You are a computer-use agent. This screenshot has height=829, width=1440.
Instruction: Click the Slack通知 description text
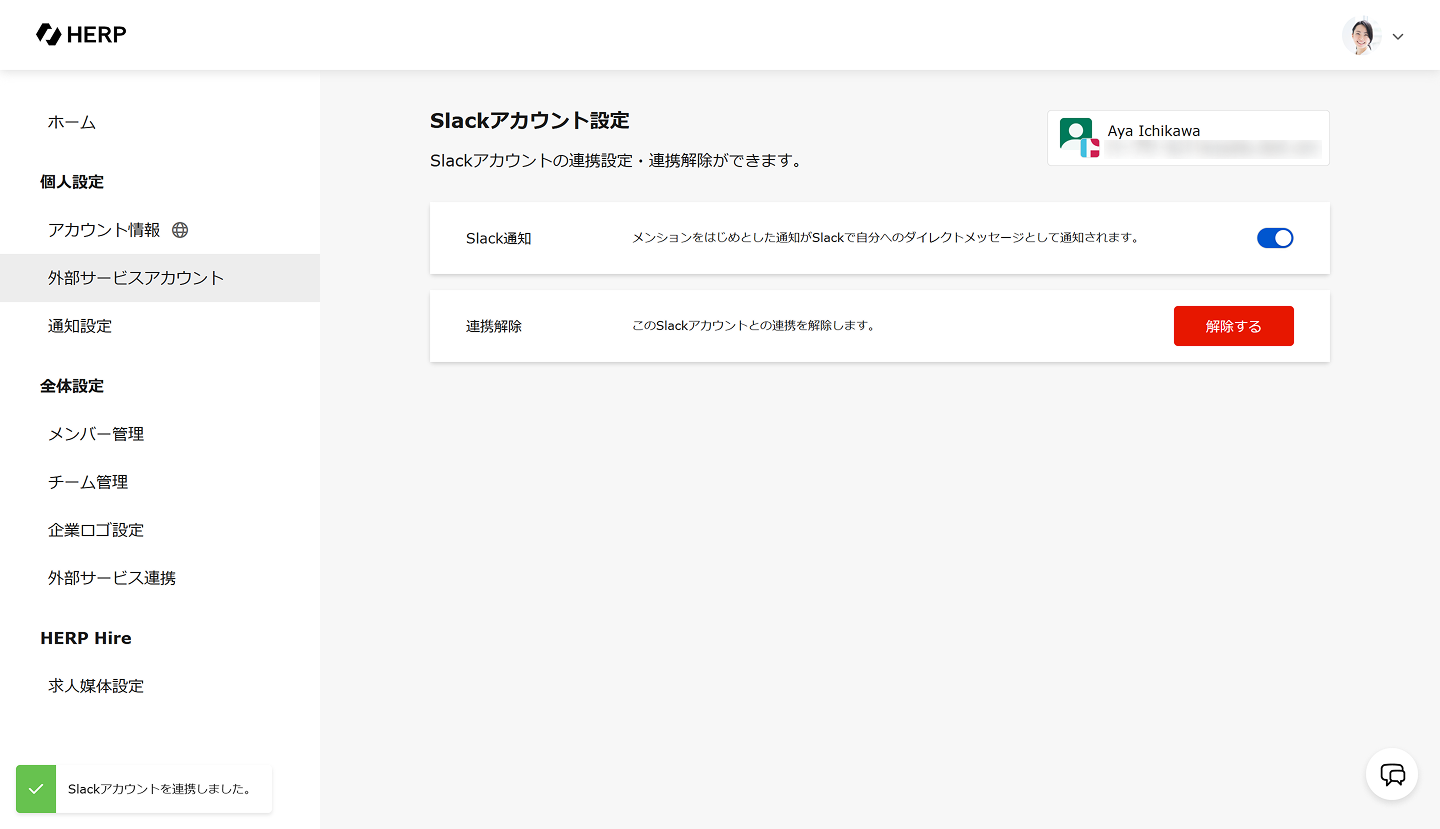(886, 238)
